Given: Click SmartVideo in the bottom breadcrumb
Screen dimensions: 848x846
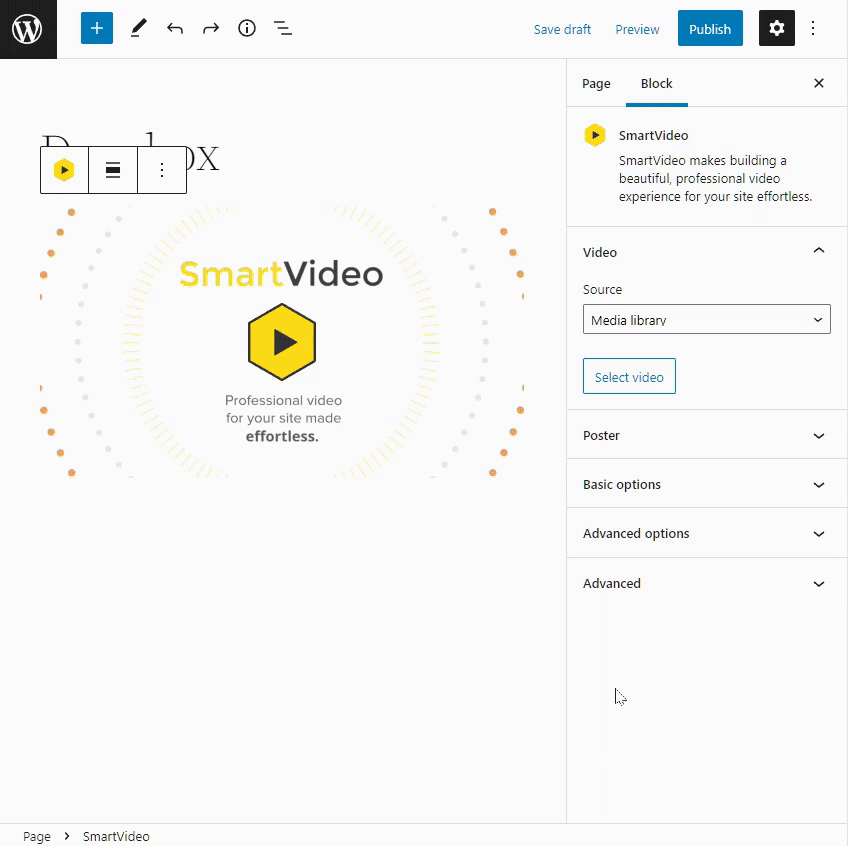Looking at the screenshot, I should [116, 836].
